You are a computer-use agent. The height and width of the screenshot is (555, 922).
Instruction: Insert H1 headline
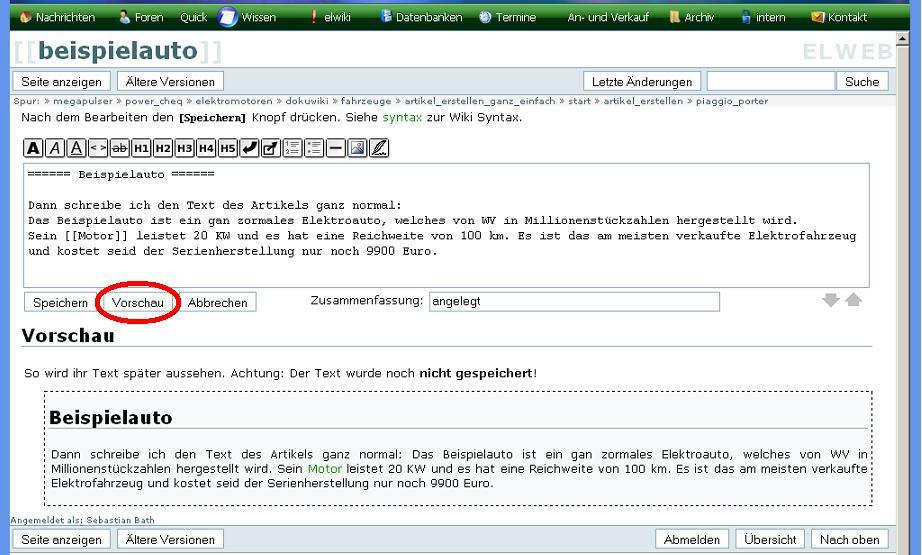[x=141, y=148]
